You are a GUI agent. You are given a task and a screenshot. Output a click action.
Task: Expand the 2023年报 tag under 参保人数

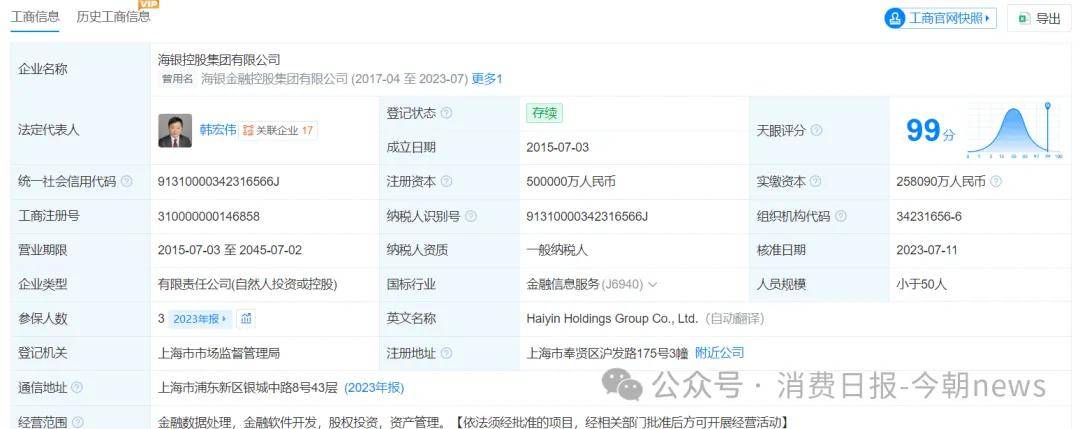click(x=200, y=318)
